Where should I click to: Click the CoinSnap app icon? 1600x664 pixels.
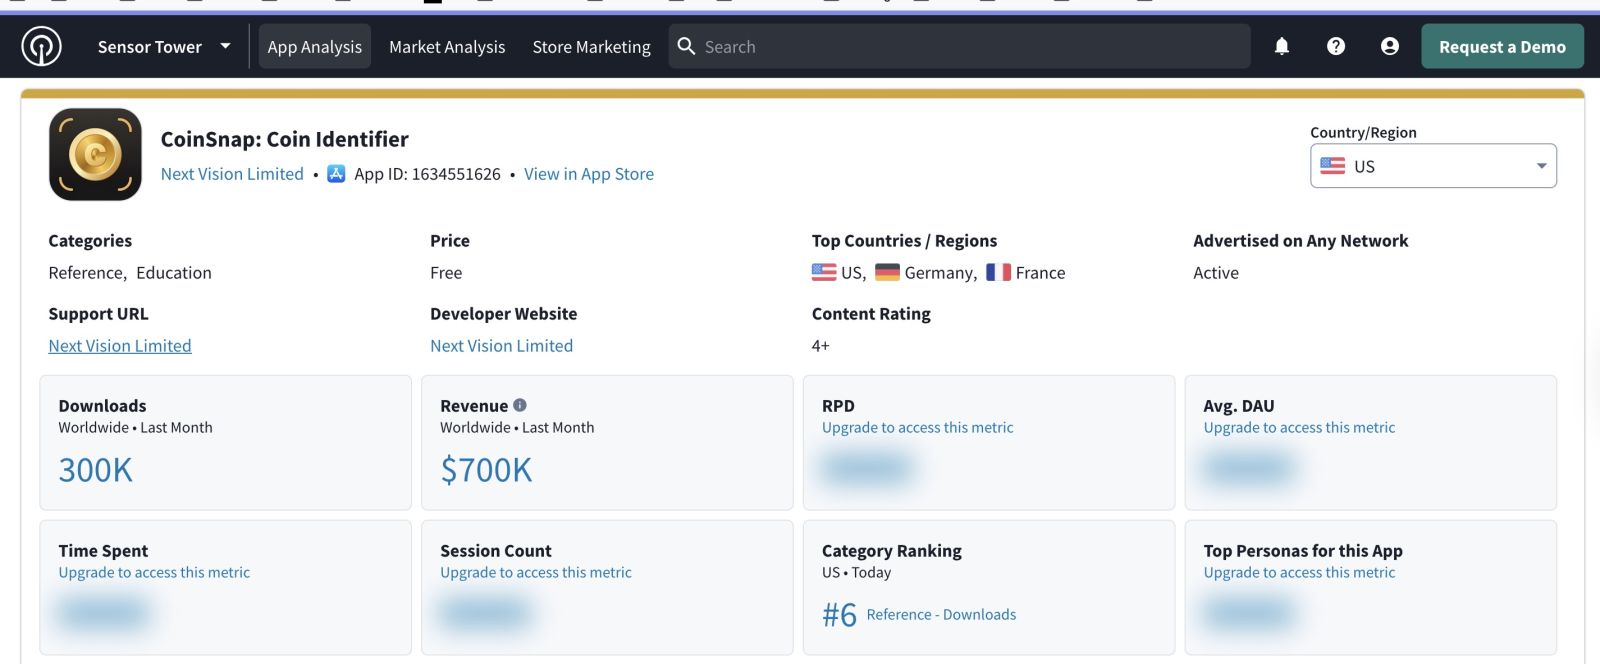pyautogui.click(x=95, y=154)
